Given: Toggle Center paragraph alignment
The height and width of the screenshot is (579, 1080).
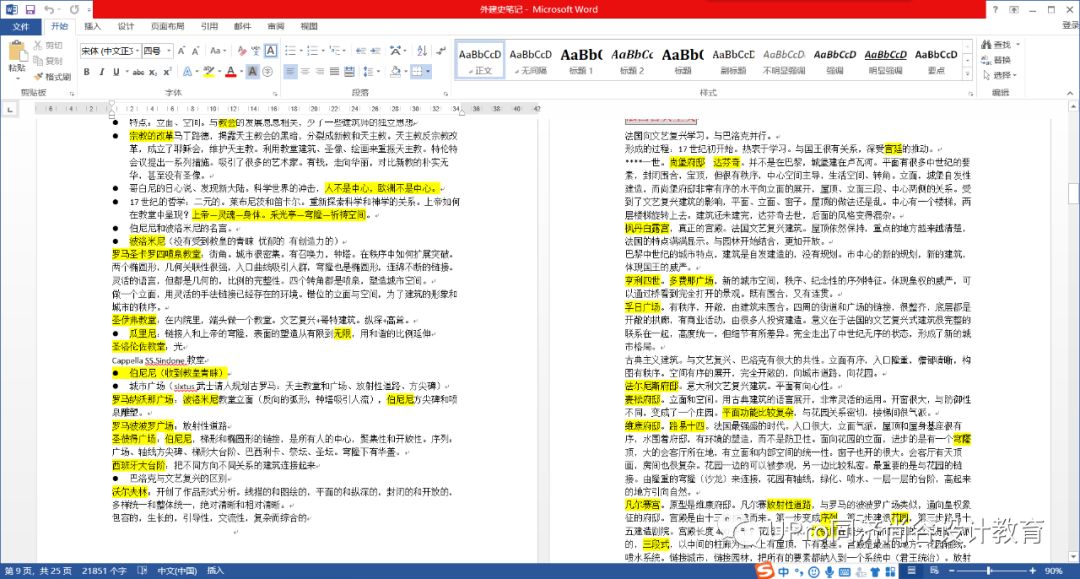Looking at the screenshot, I should [x=305, y=72].
